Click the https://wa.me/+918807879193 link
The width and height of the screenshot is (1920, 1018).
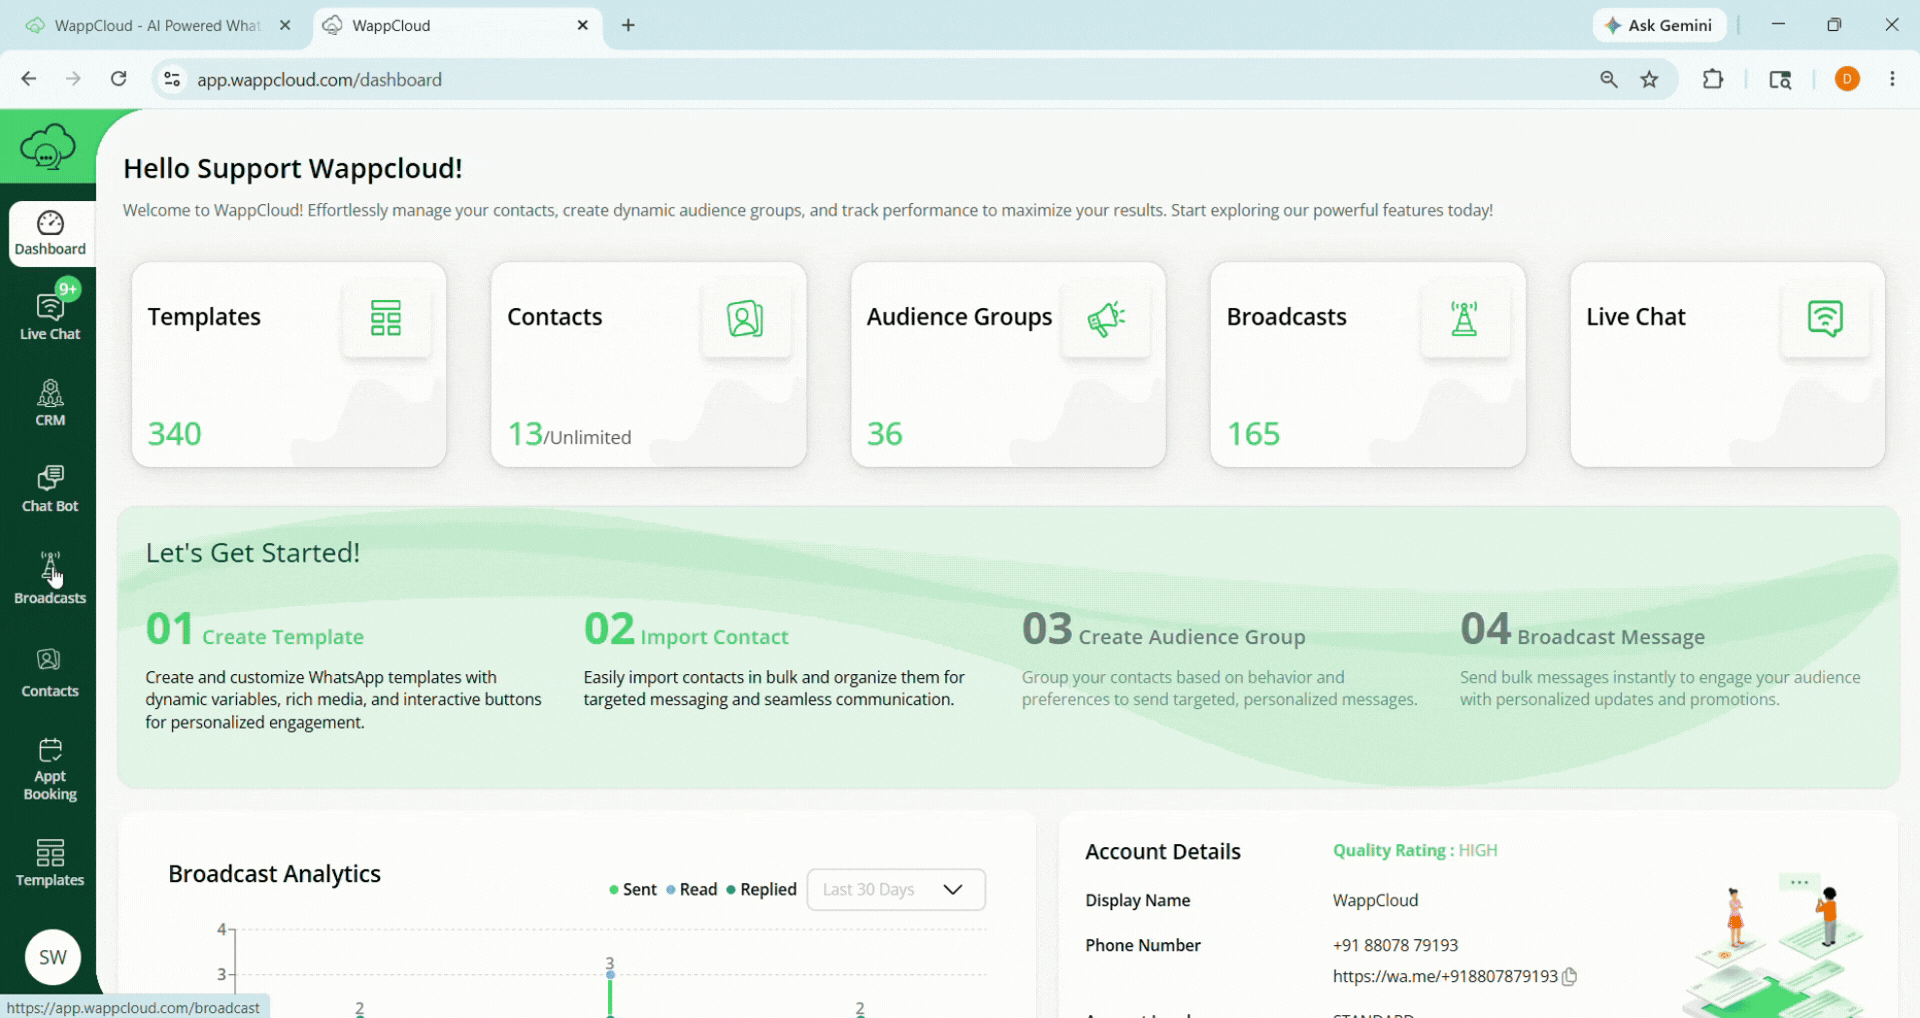click(1445, 976)
